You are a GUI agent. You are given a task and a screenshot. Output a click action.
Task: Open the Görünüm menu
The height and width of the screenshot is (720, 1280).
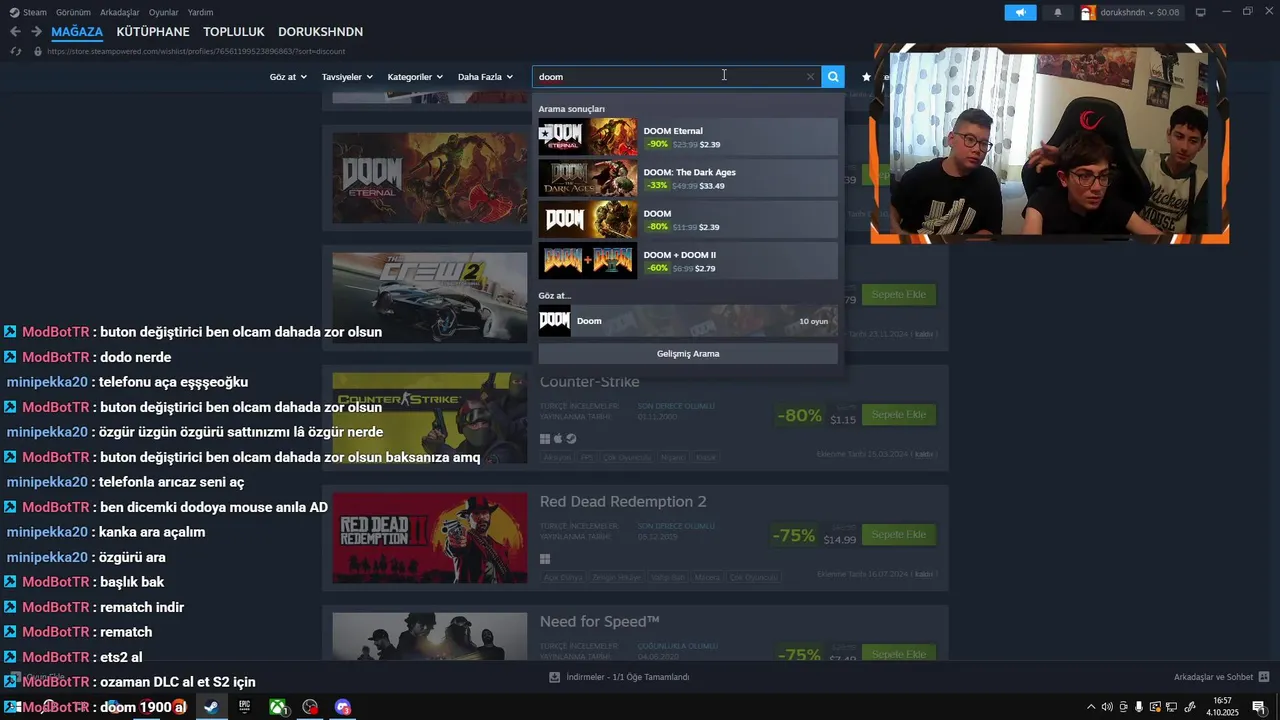pos(73,12)
